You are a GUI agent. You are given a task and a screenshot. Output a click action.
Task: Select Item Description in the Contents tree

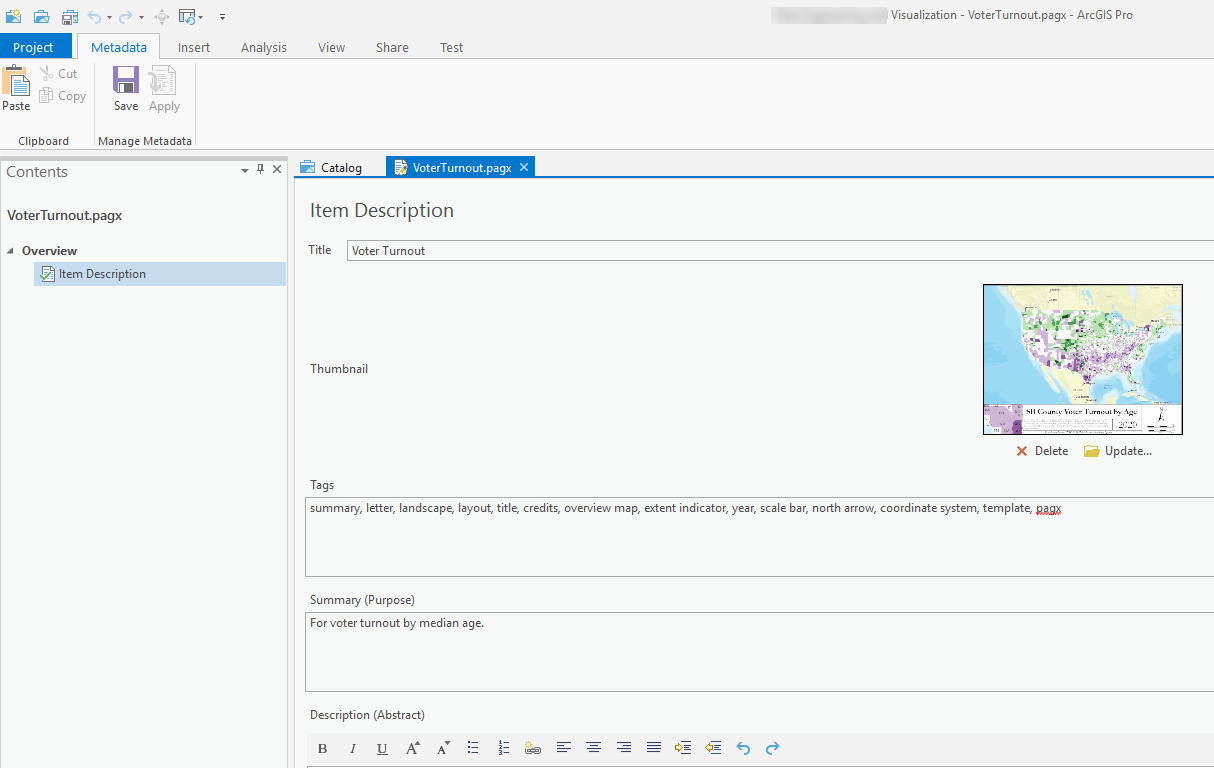(160, 274)
